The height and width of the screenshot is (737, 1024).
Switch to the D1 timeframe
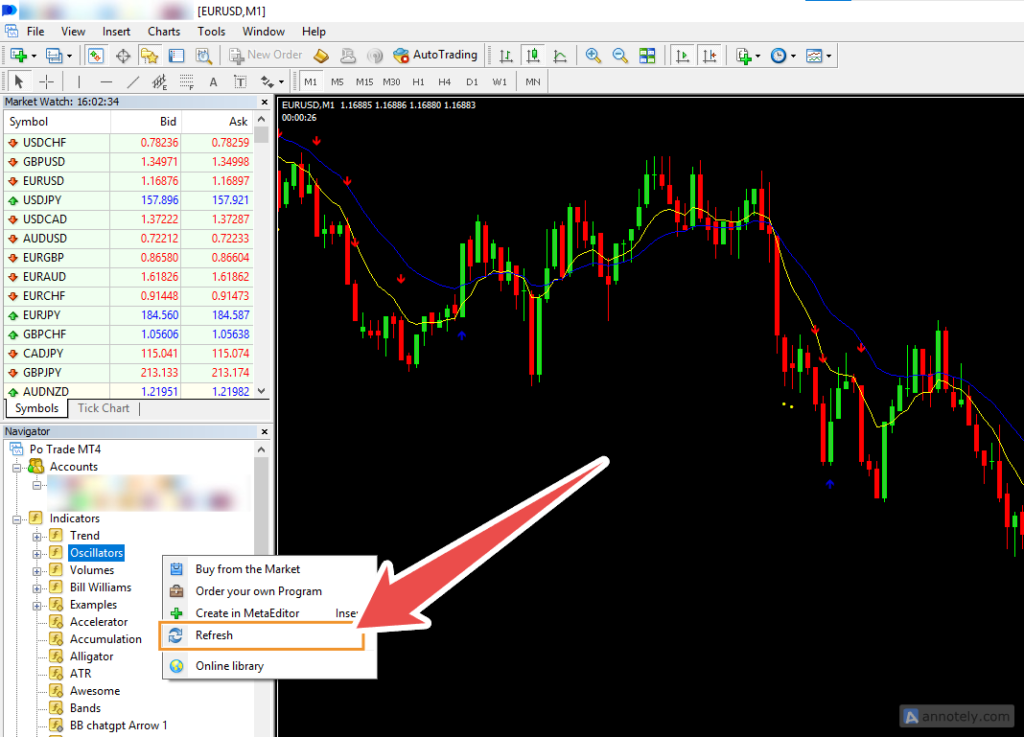click(x=472, y=82)
